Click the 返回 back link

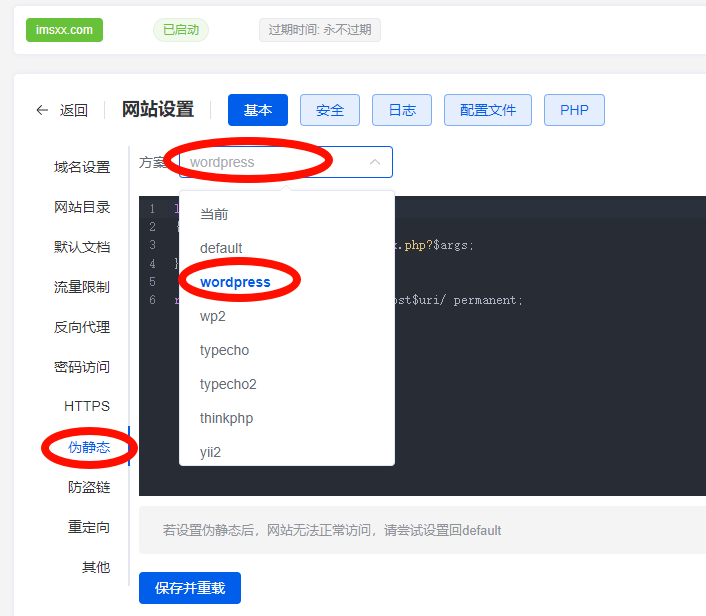point(73,110)
